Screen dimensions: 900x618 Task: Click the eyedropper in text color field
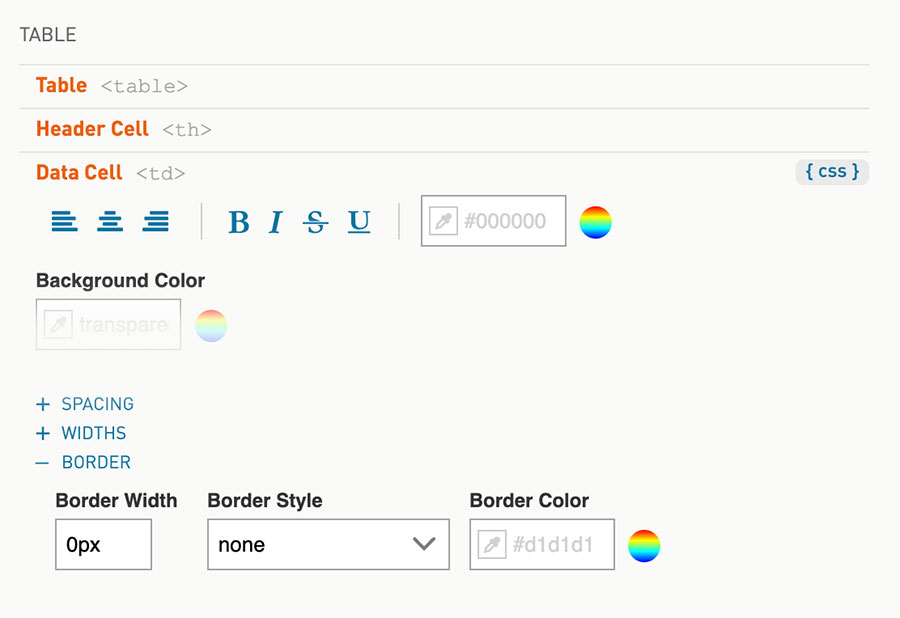coord(443,221)
